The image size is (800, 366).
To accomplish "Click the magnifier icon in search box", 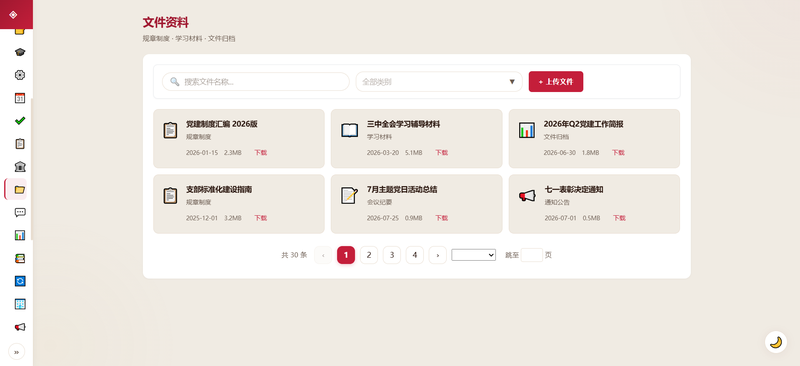I will pos(175,82).
